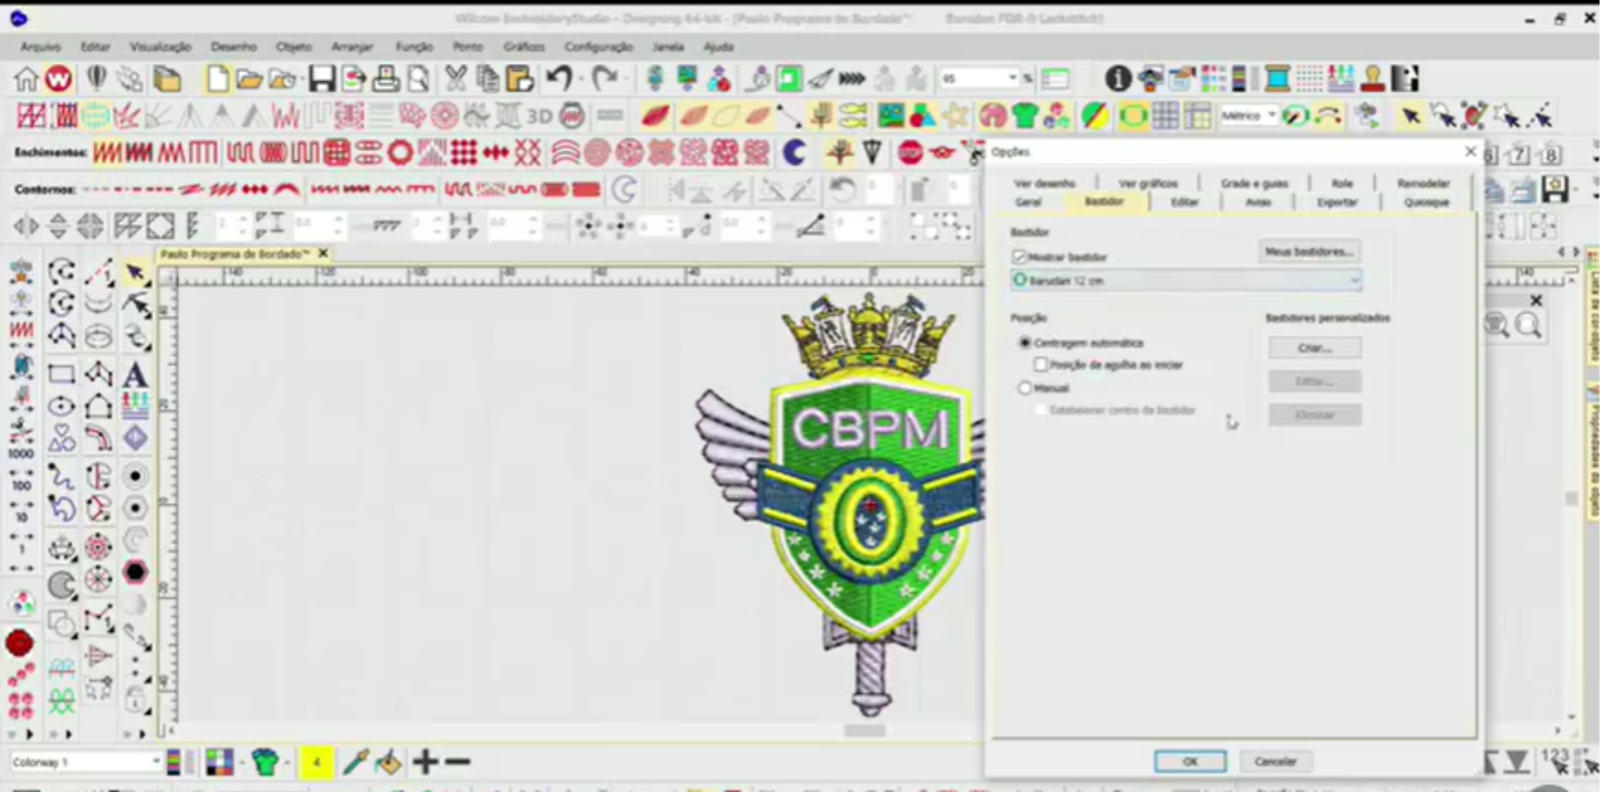Viewport: 1600px width, 792px height.
Task: Open the Ponto menu
Action: point(467,47)
